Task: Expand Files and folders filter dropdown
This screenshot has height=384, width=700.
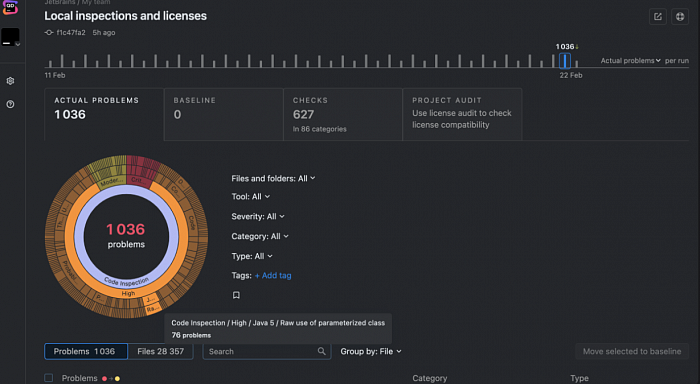Action: 273,178
